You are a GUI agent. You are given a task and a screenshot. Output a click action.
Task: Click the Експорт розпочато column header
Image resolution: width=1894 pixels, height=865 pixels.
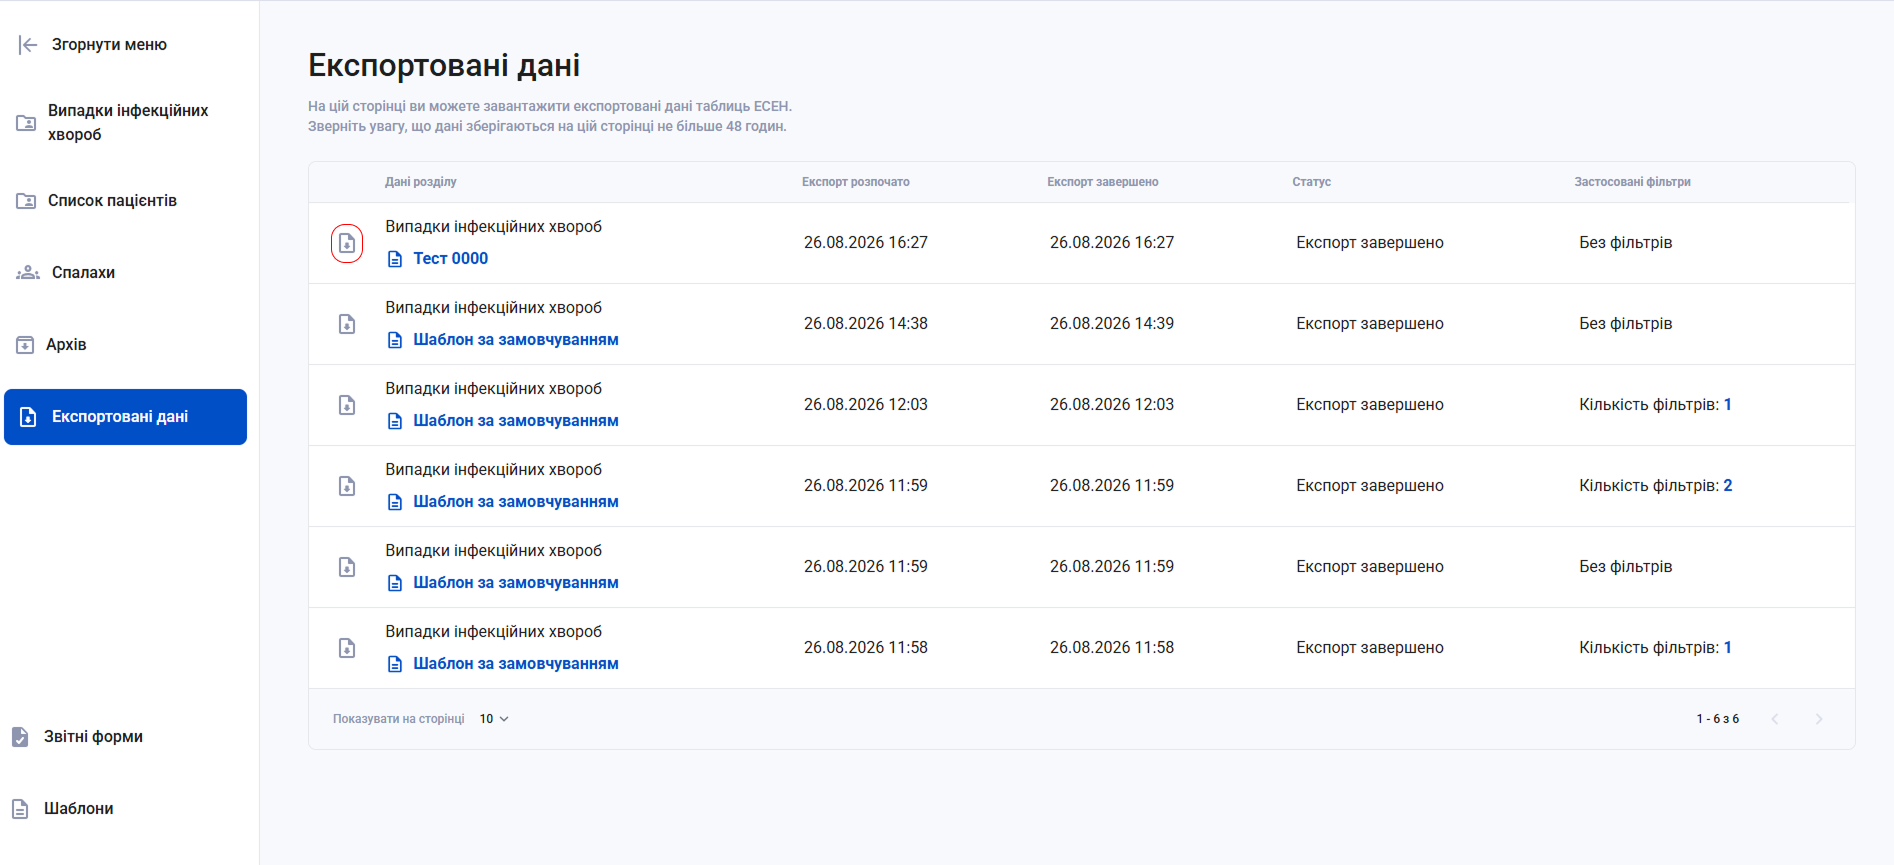pyautogui.click(x=856, y=182)
